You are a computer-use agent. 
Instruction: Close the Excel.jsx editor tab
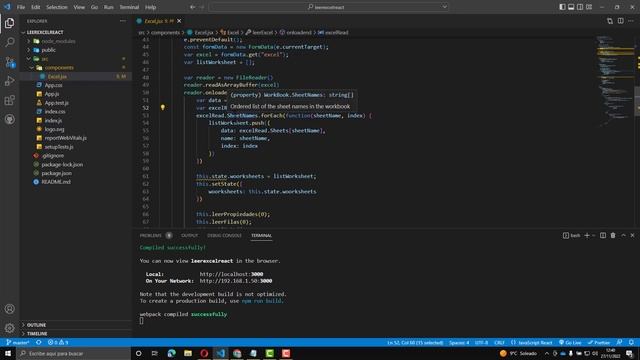(x=179, y=21)
